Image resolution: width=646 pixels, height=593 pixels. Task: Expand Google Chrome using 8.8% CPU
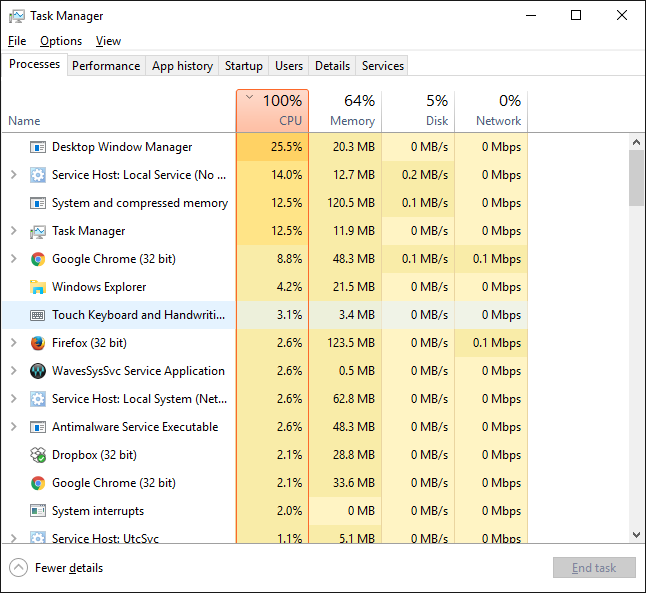click(14, 259)
